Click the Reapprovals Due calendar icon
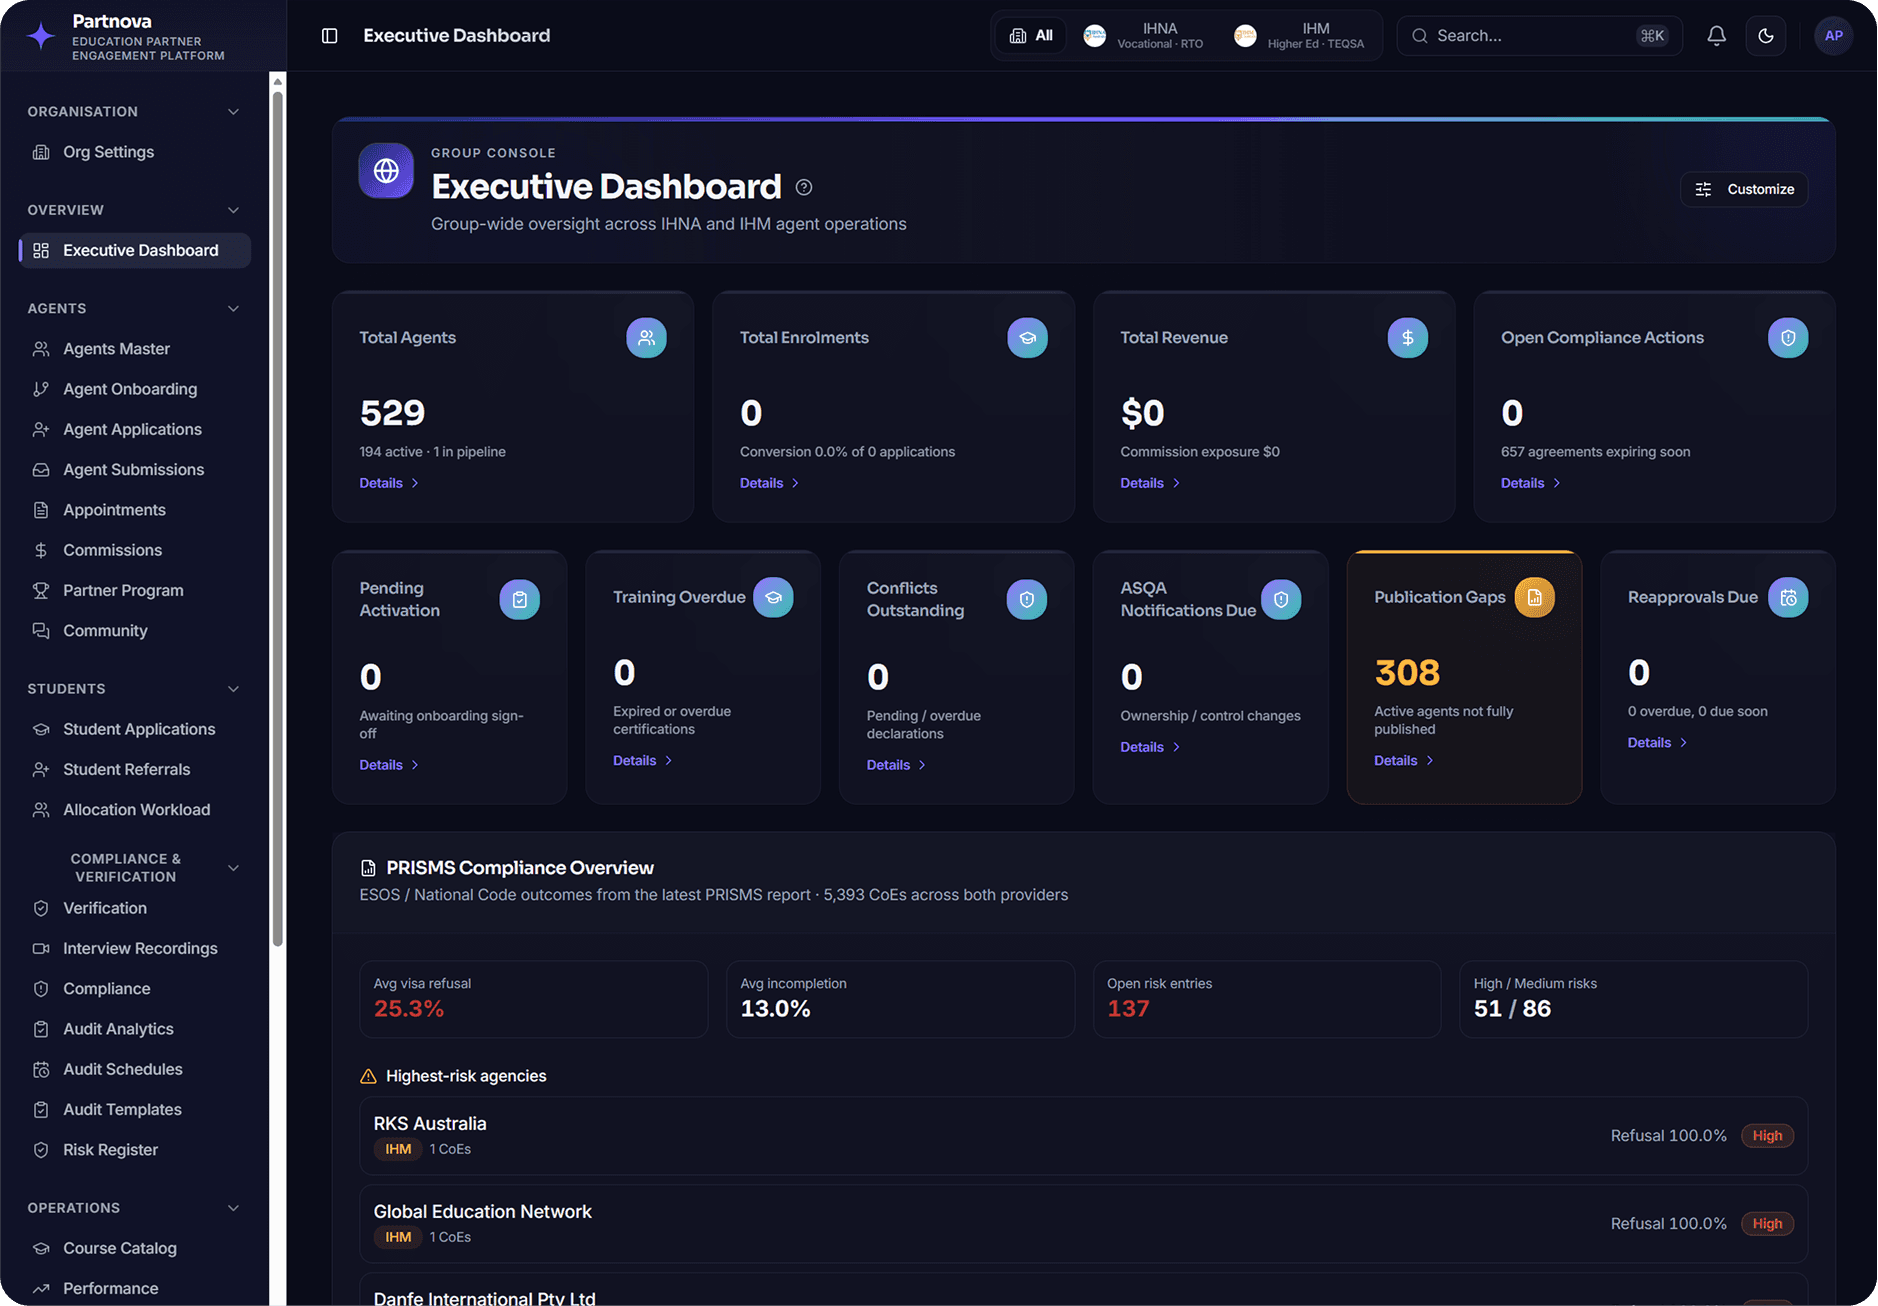Image resolution: width=1878 pixels, height=1306 pixels. point(1788,597)
